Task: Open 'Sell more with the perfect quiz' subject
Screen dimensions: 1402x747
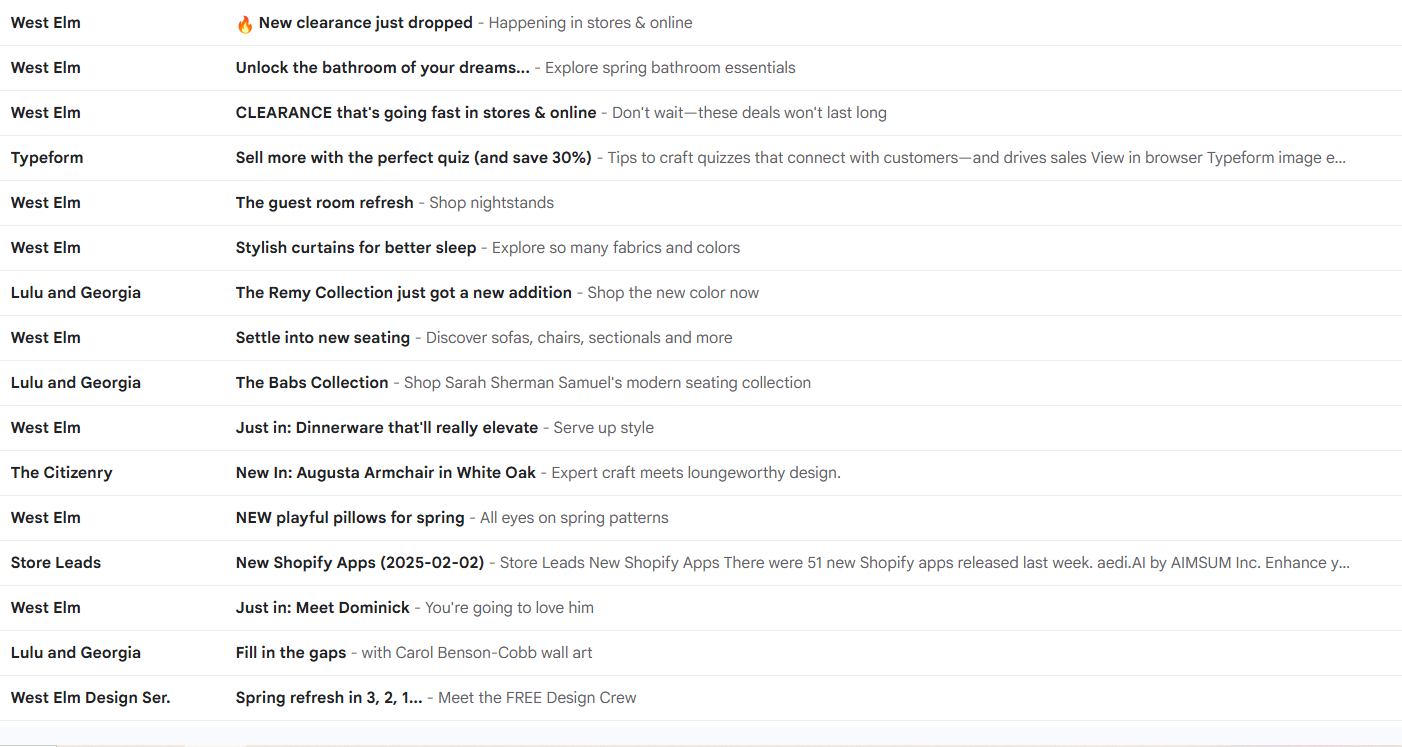Action: click(x=414, y=158)
